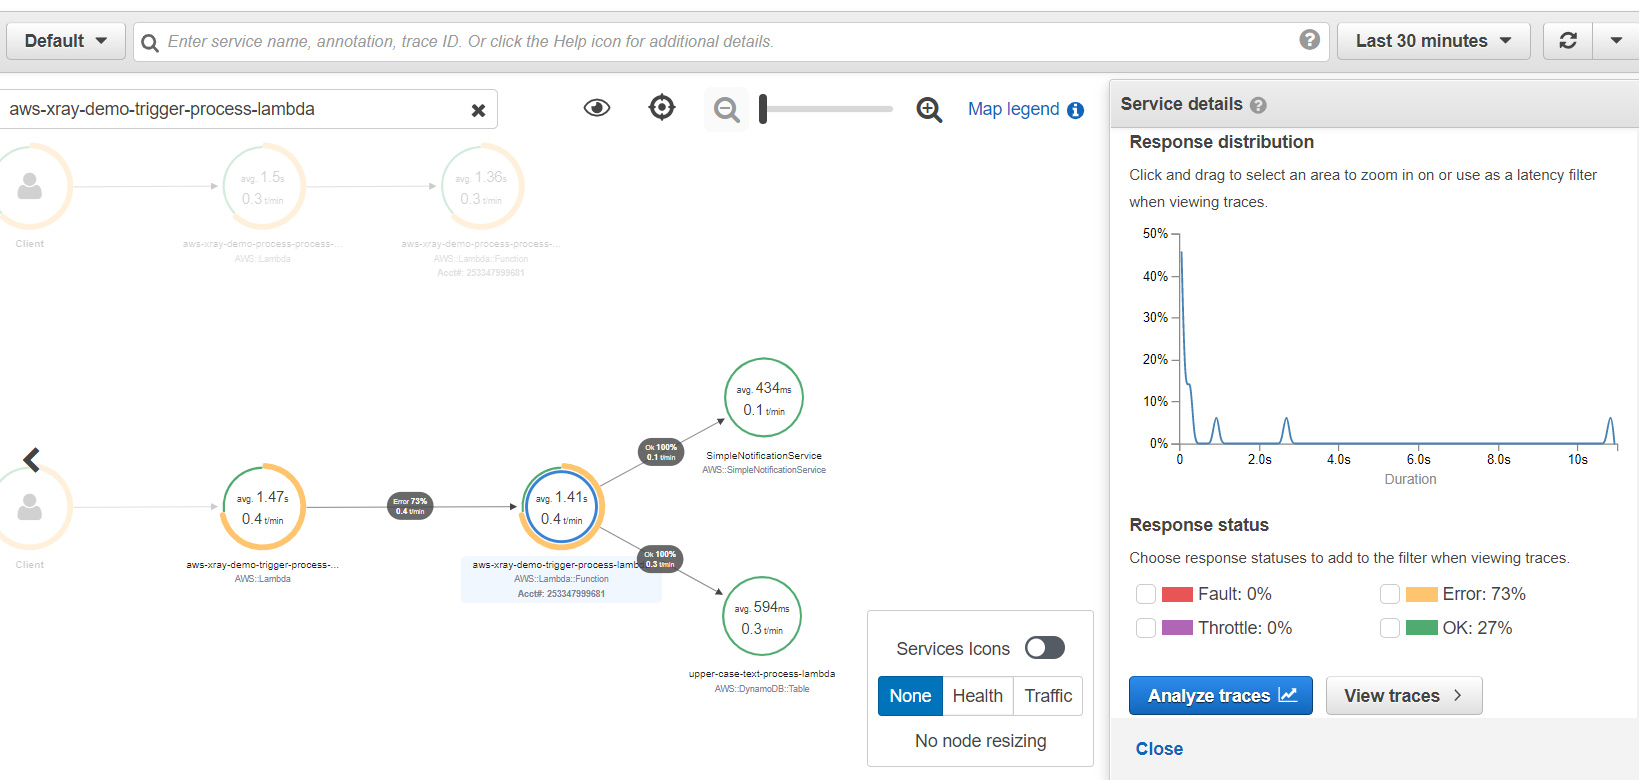Click the Error 73% edge label
Screen dimensions: 1639x780
click(410, 506)
